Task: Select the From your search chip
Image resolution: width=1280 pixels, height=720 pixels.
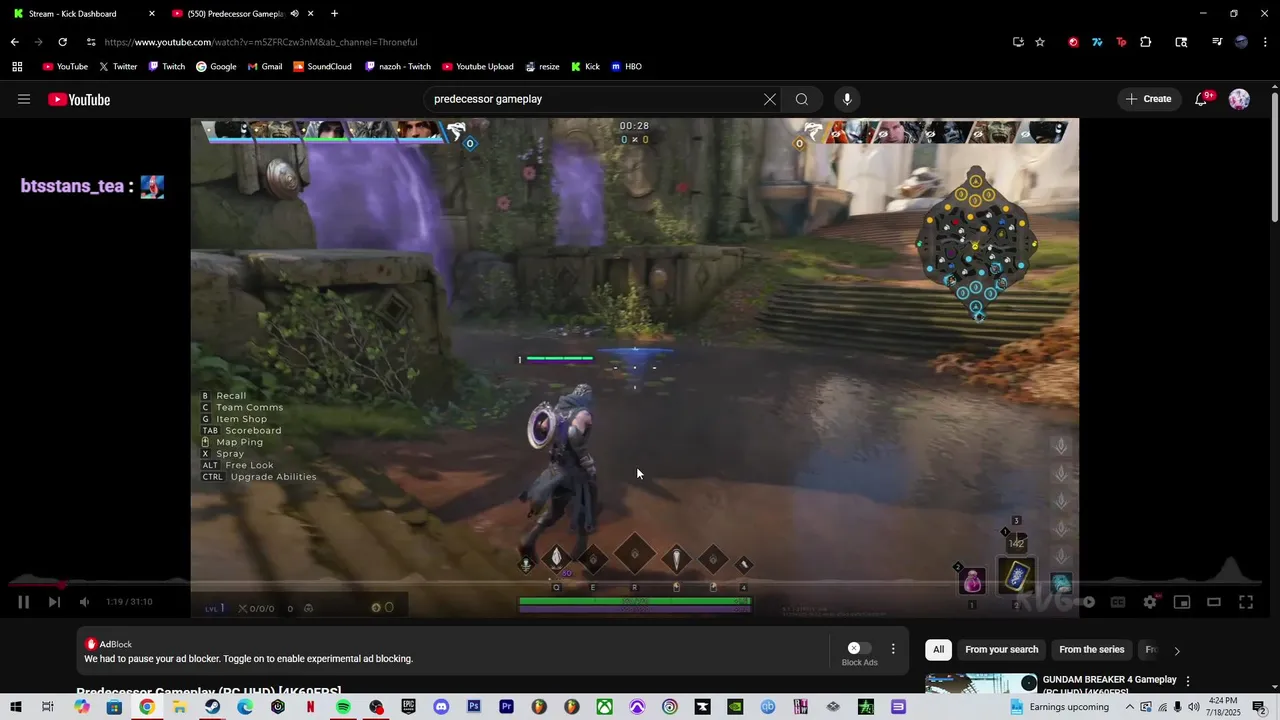Action: (1001, 650)
